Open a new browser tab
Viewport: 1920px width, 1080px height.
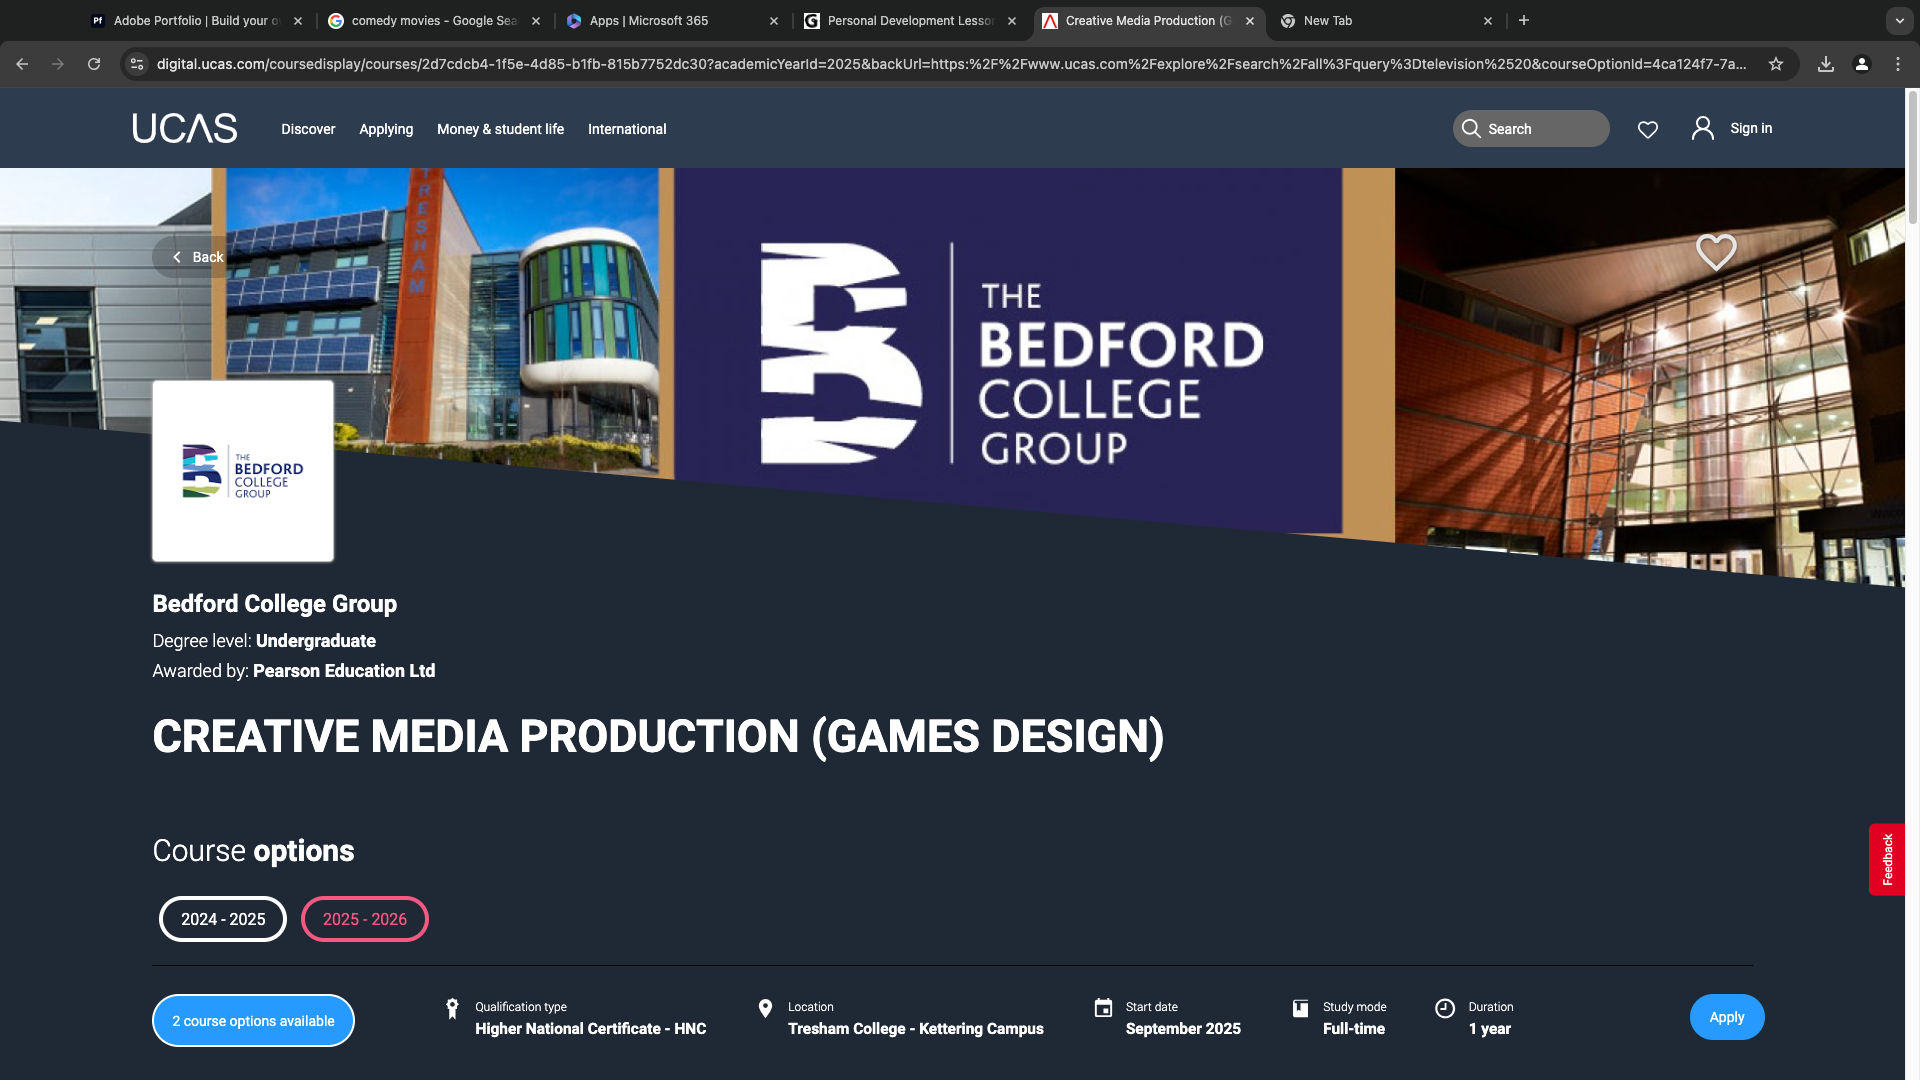click(1524, 20)
